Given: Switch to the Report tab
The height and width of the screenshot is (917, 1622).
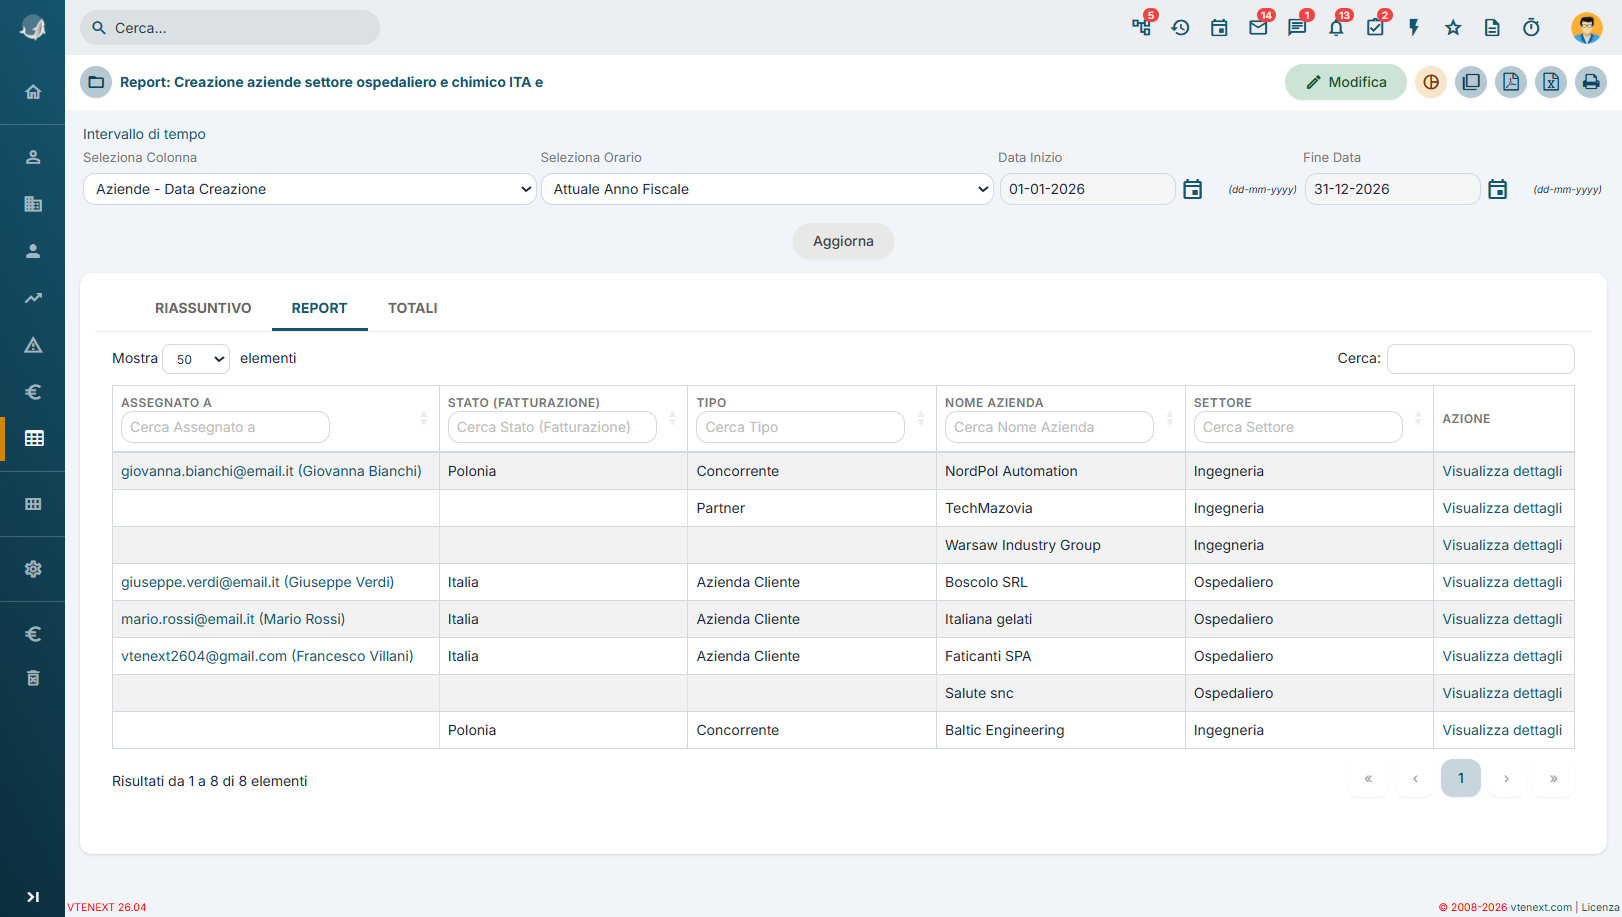Looking at the screenshot, I should click(x=319, y=308).
